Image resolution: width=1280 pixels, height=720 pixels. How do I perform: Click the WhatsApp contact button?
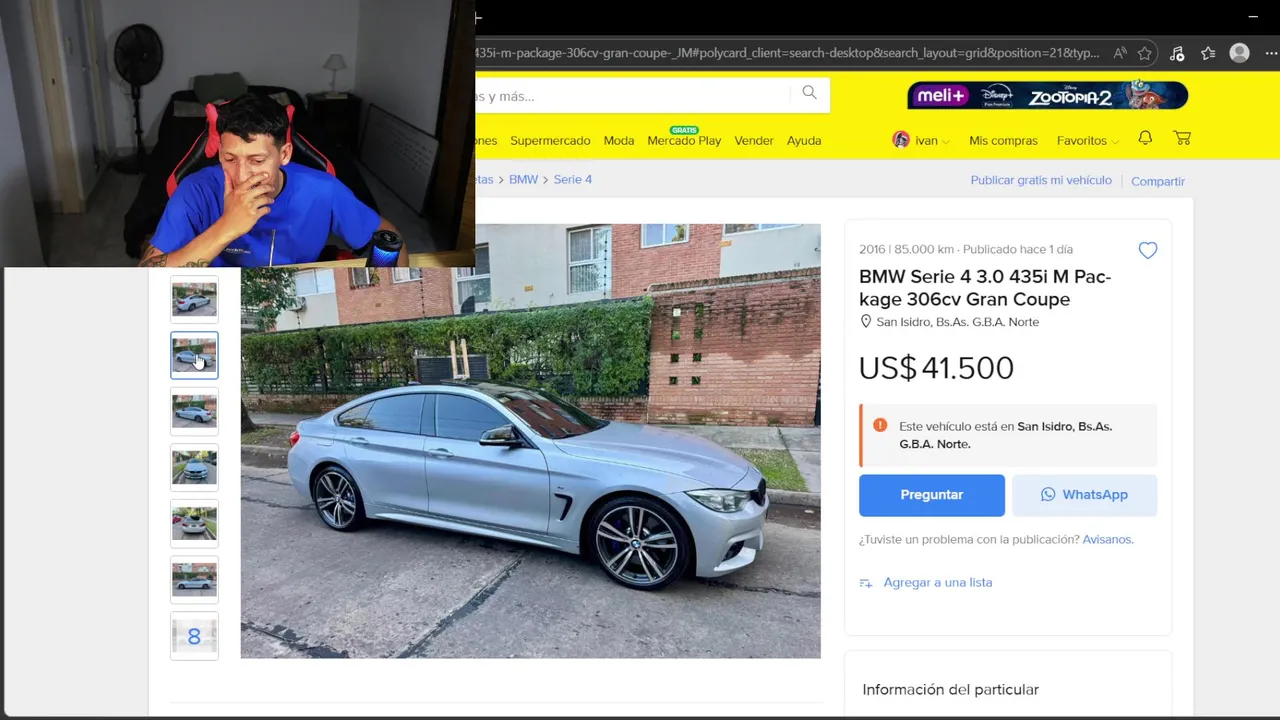[1084, 495]
